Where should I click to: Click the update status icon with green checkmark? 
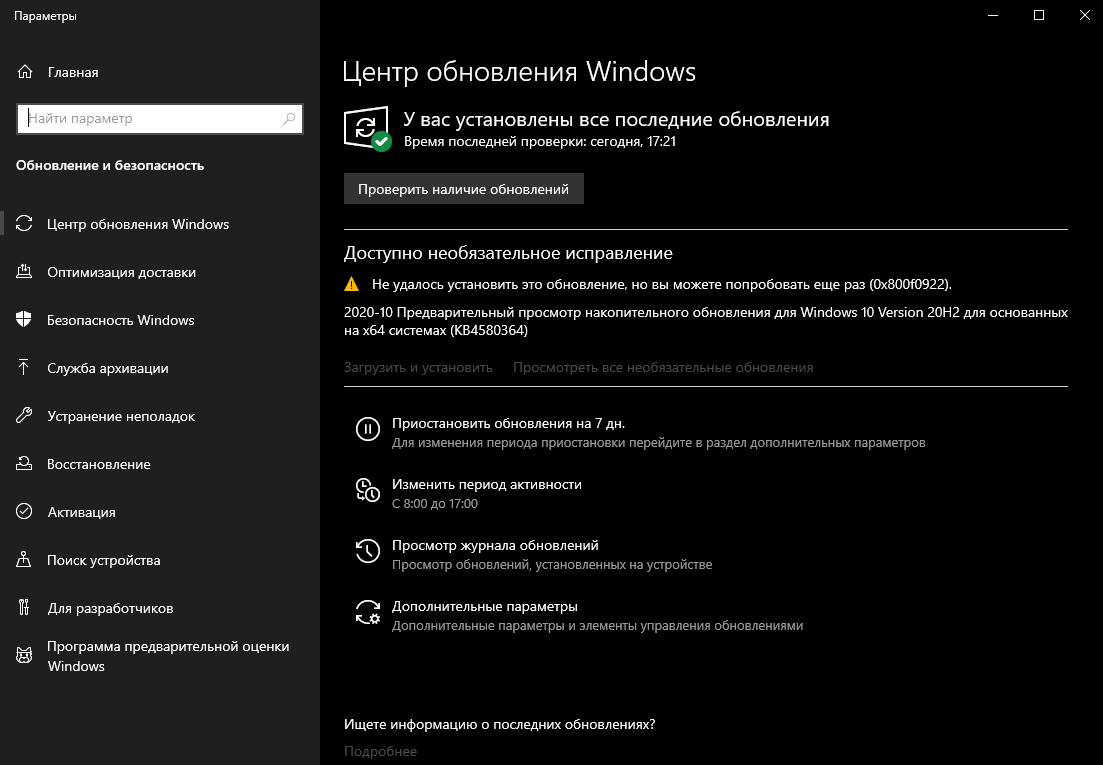(x=366, y=128)
